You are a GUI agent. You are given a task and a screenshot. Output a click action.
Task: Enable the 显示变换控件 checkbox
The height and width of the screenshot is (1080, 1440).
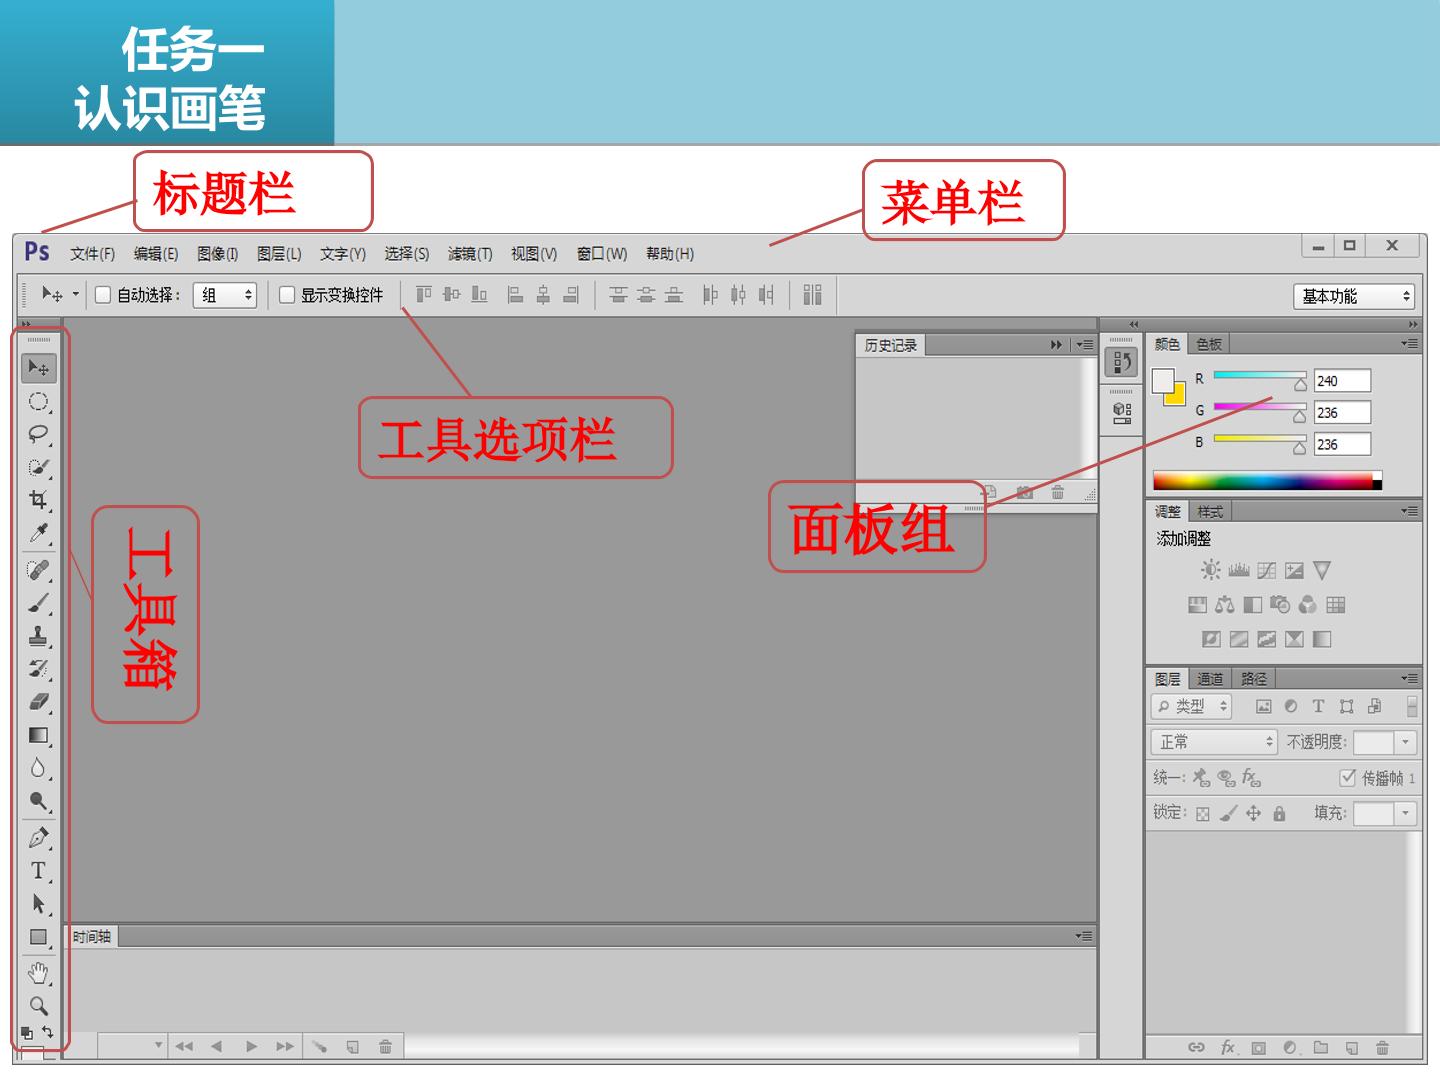point(287,295)
